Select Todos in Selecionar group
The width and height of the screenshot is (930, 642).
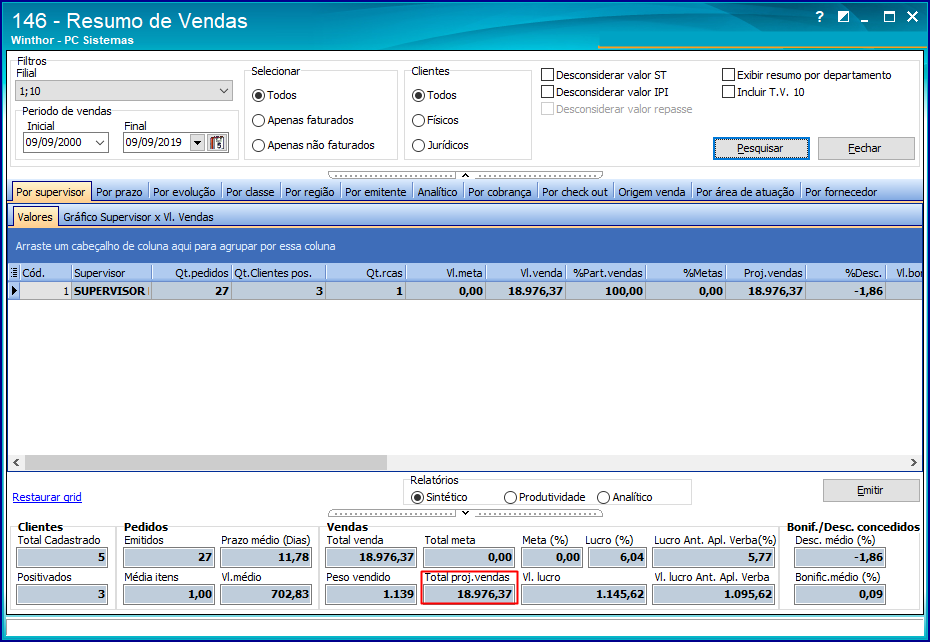pyautogui.click(x=274, y=95)
